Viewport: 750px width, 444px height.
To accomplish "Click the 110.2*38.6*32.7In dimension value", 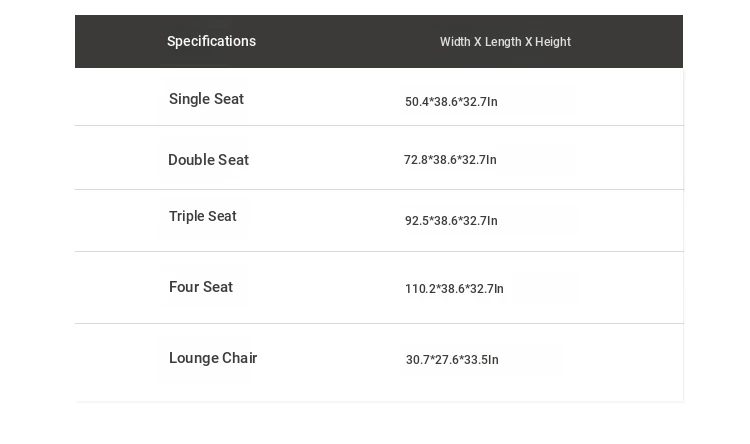I will click(x=454, y=289).
